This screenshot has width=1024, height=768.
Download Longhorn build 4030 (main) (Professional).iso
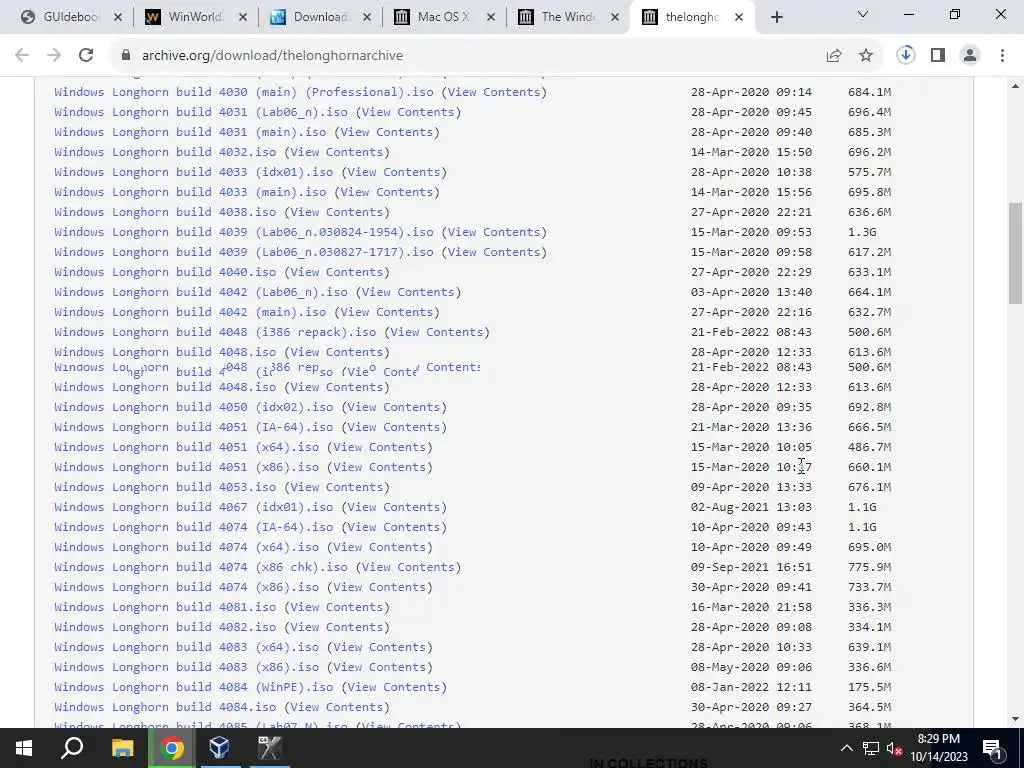pos(246,92)
